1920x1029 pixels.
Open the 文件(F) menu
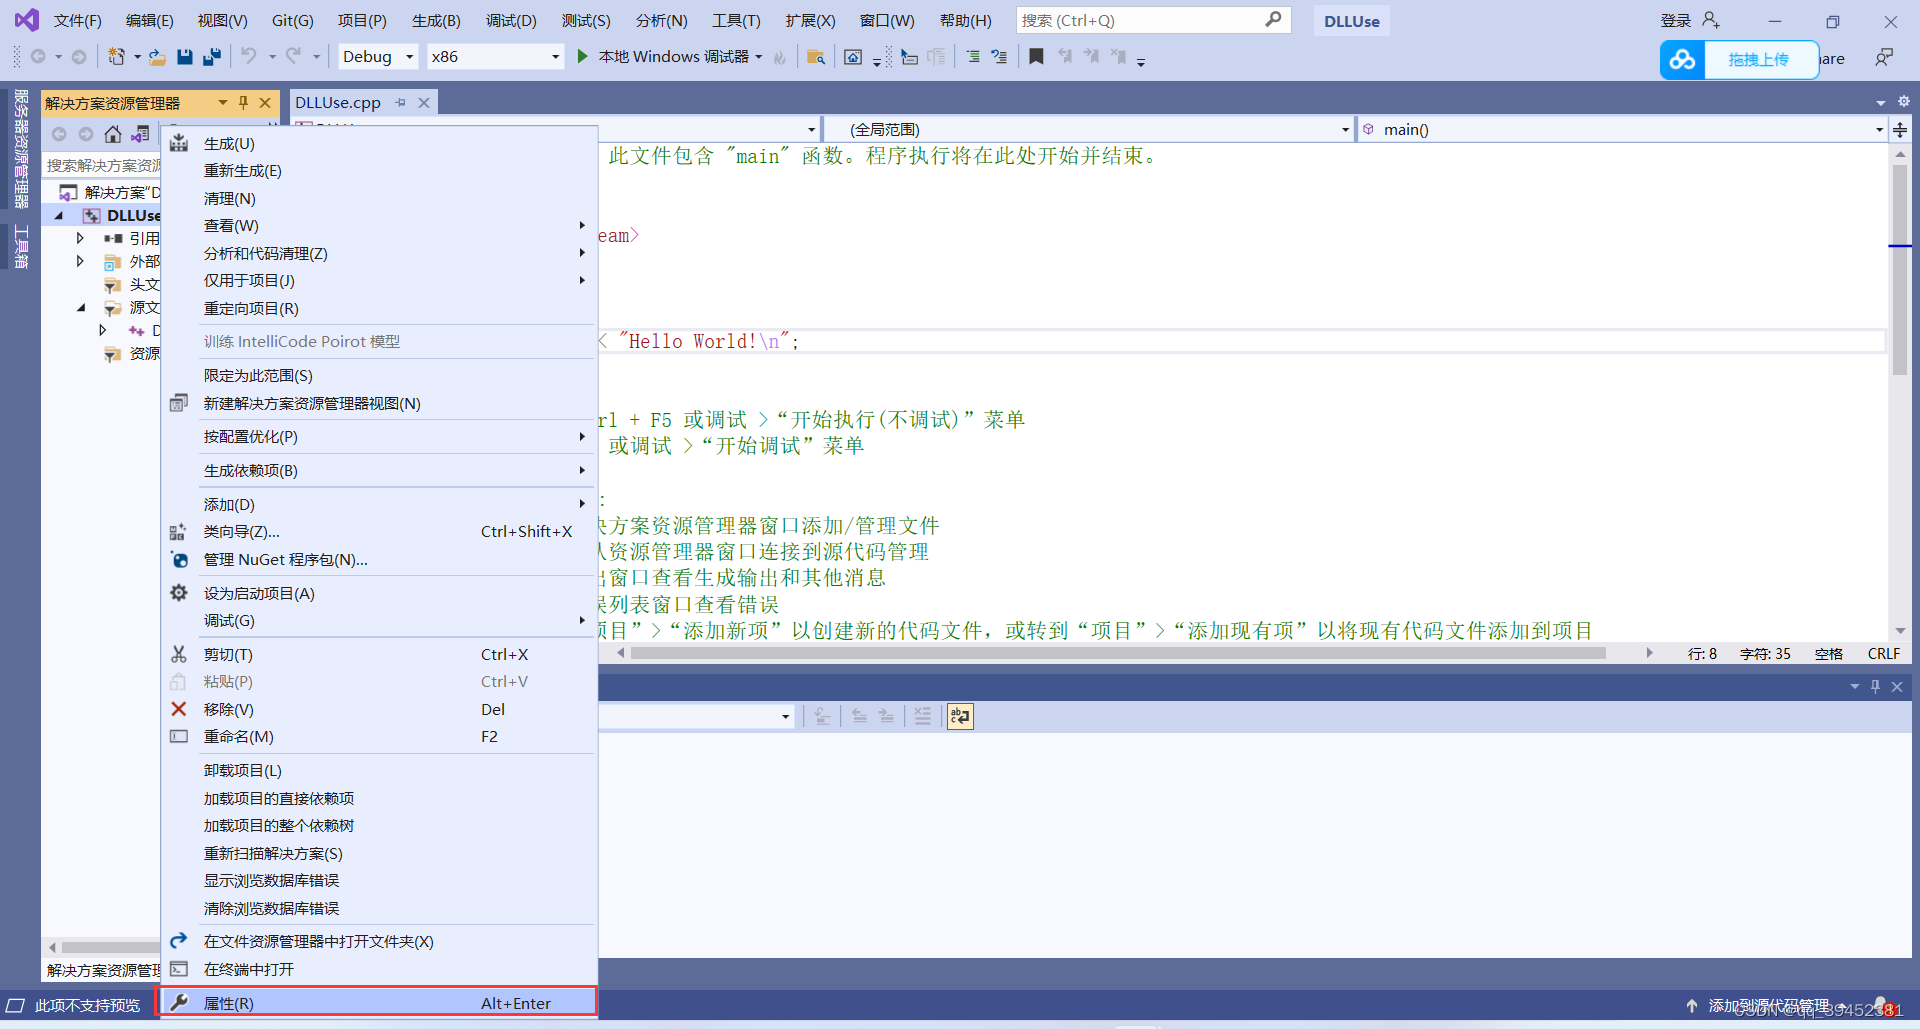coord(77,20)
